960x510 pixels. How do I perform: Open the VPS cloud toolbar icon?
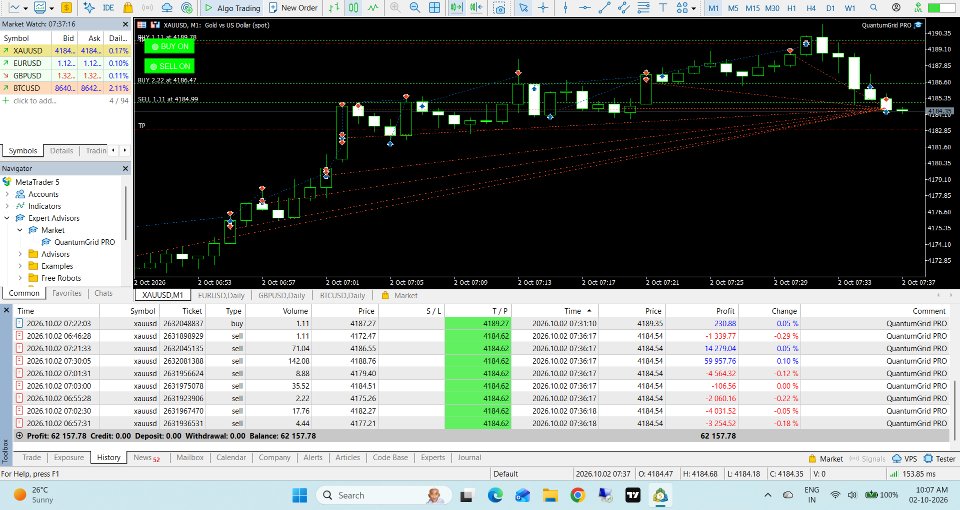(x=167, y=7)
